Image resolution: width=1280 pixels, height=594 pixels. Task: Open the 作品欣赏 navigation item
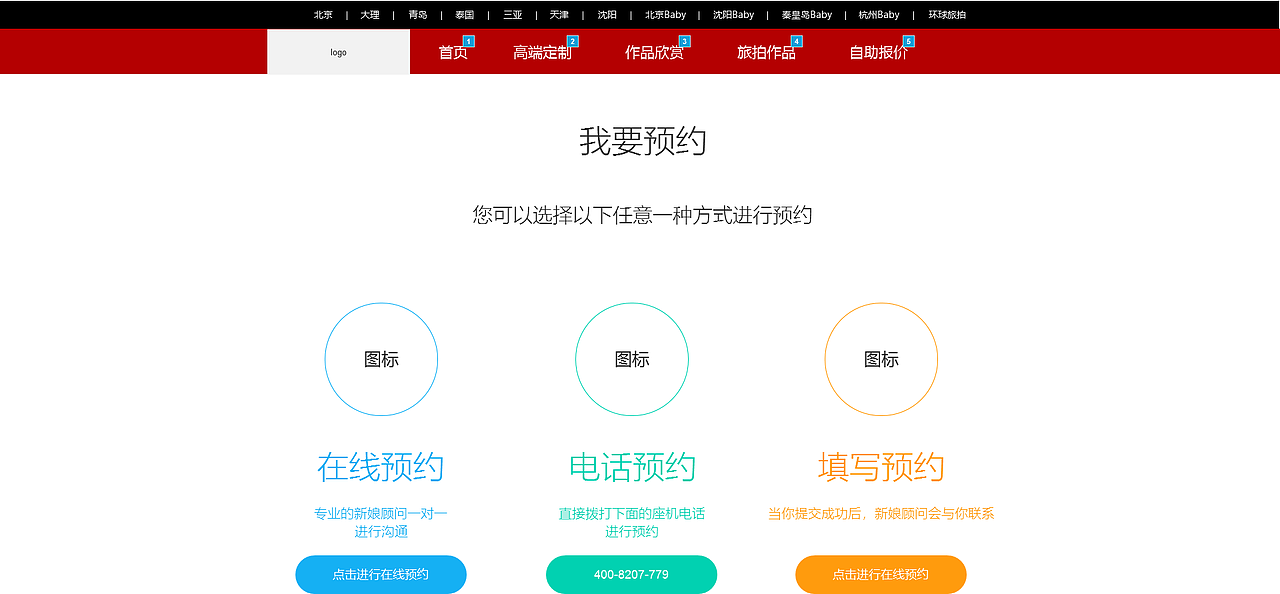(654, 52)
